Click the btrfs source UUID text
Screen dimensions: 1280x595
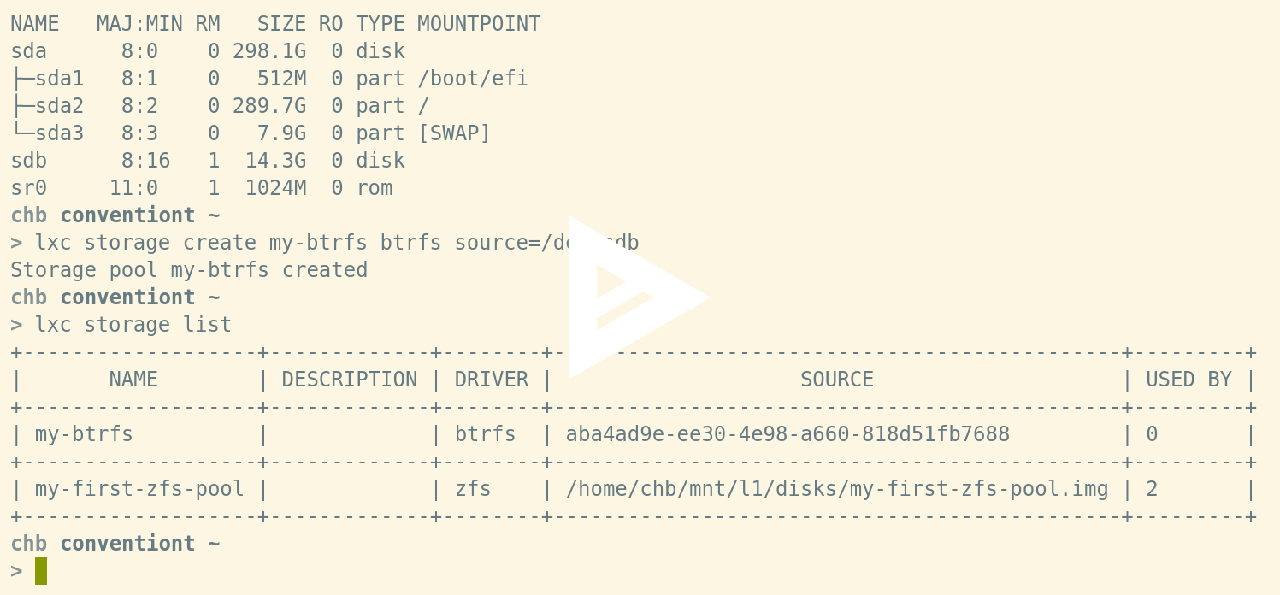pyautogui.click(x=787, y=434)
